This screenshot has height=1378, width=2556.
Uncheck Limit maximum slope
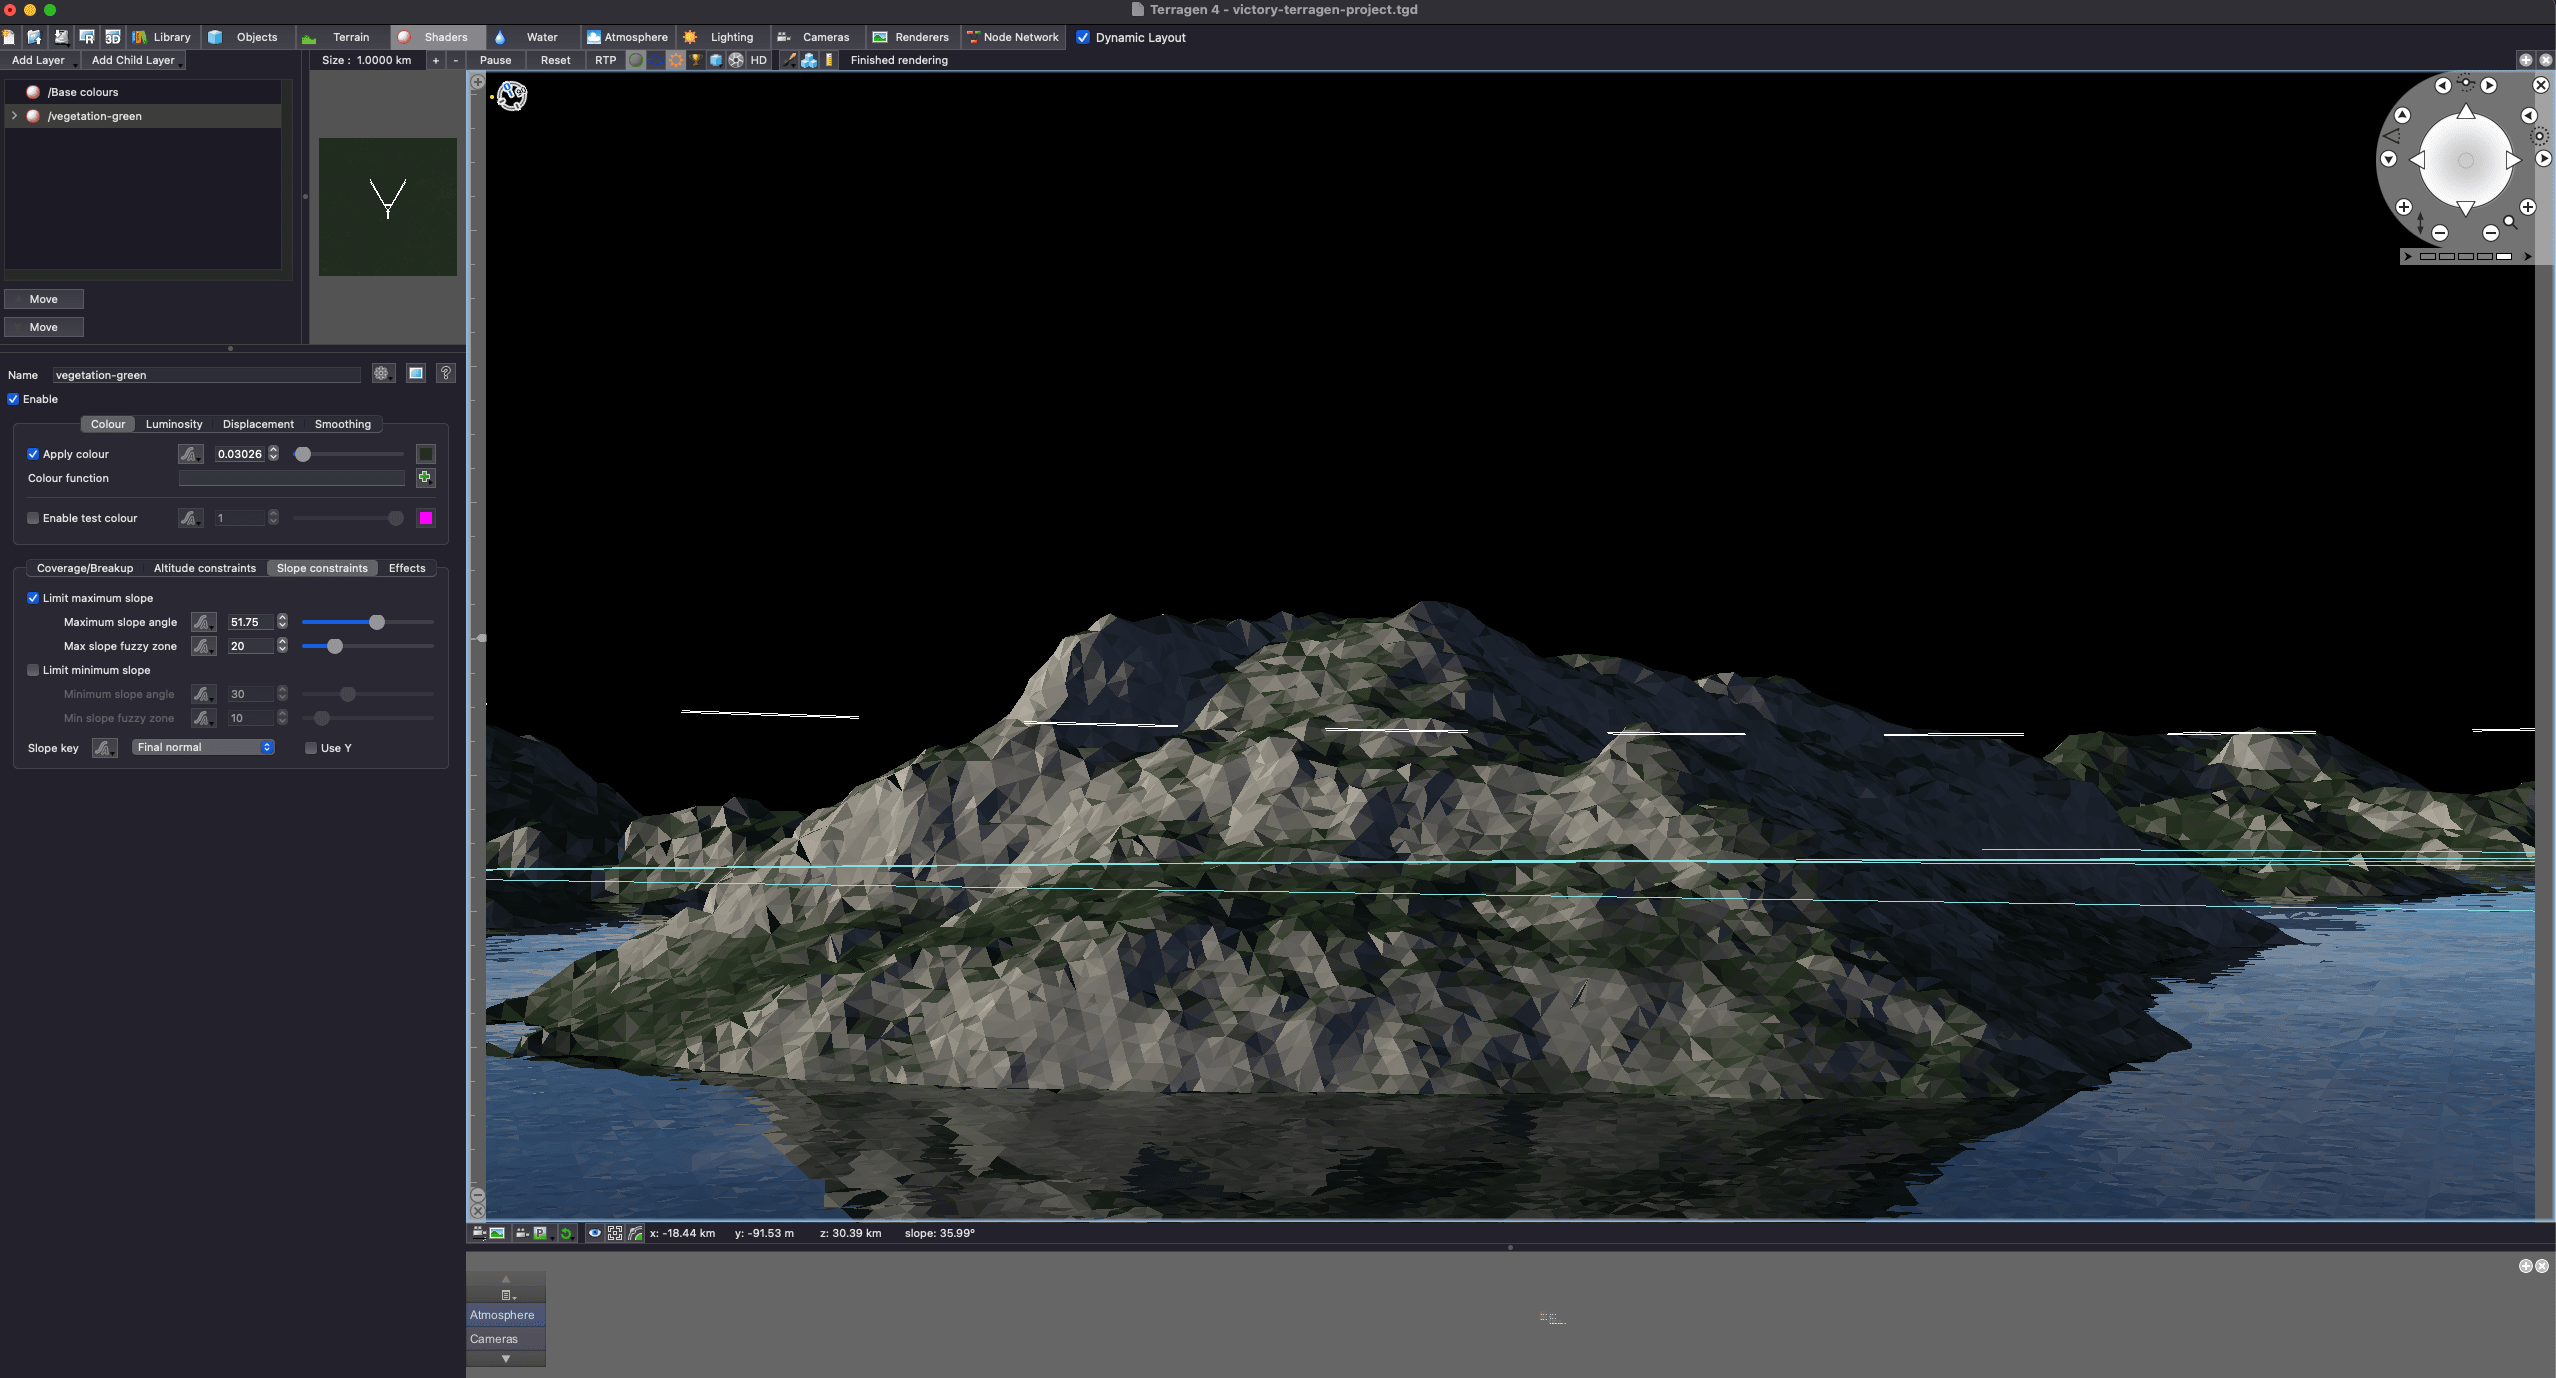point(33,598)
